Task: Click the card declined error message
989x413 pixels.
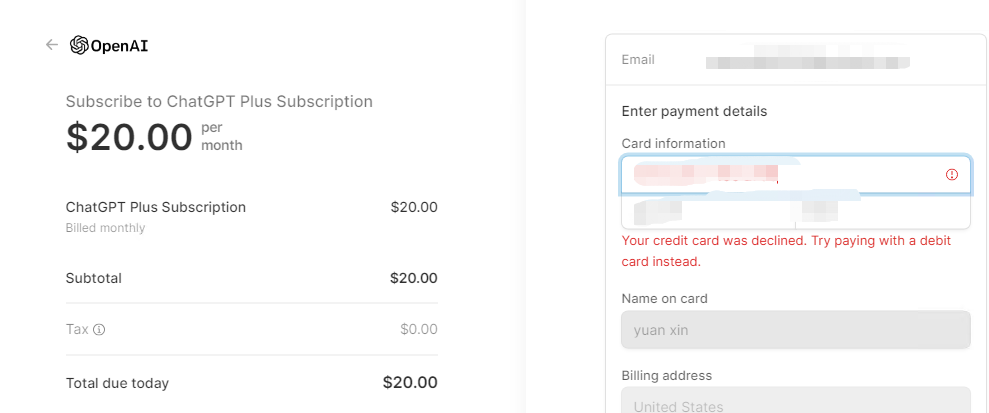Action: click(x=786, y=251)
